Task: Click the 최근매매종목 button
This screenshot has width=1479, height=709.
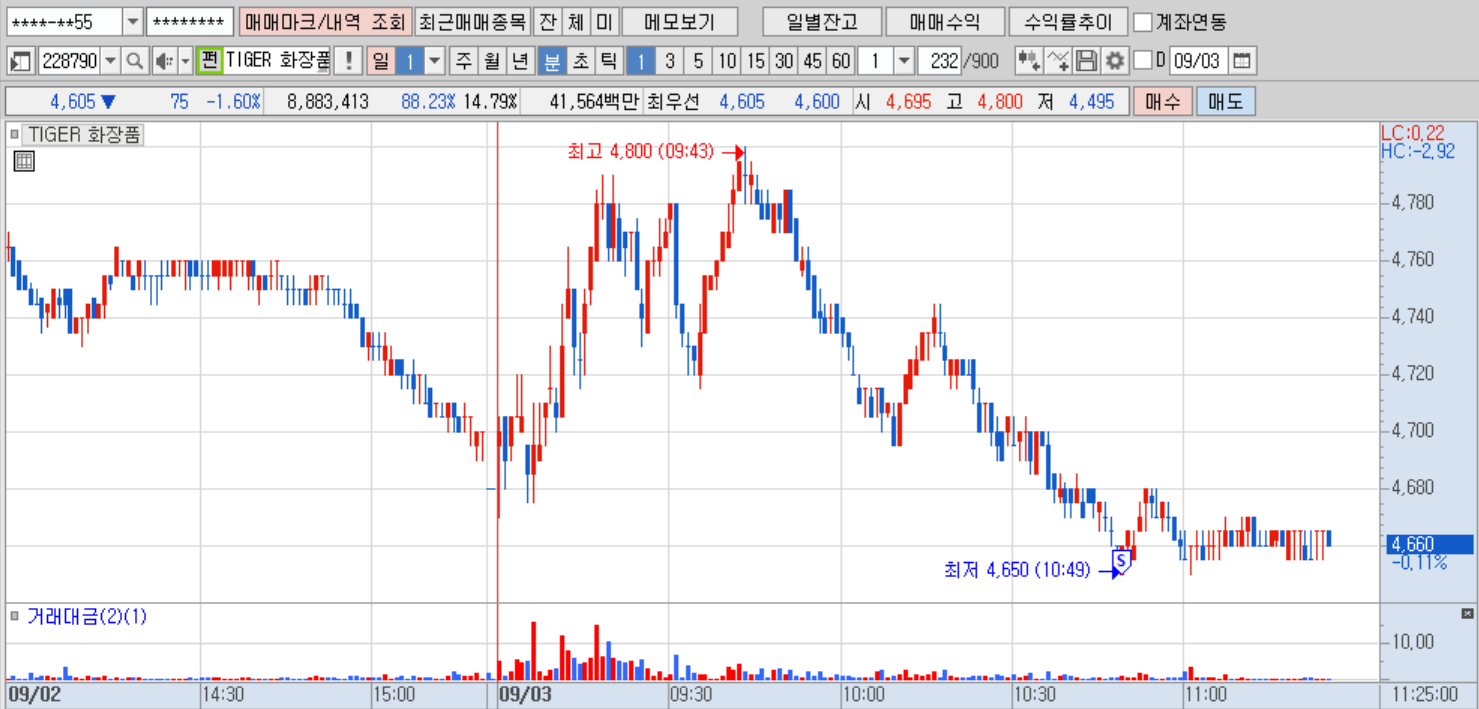Action: (x=472, y=22)
